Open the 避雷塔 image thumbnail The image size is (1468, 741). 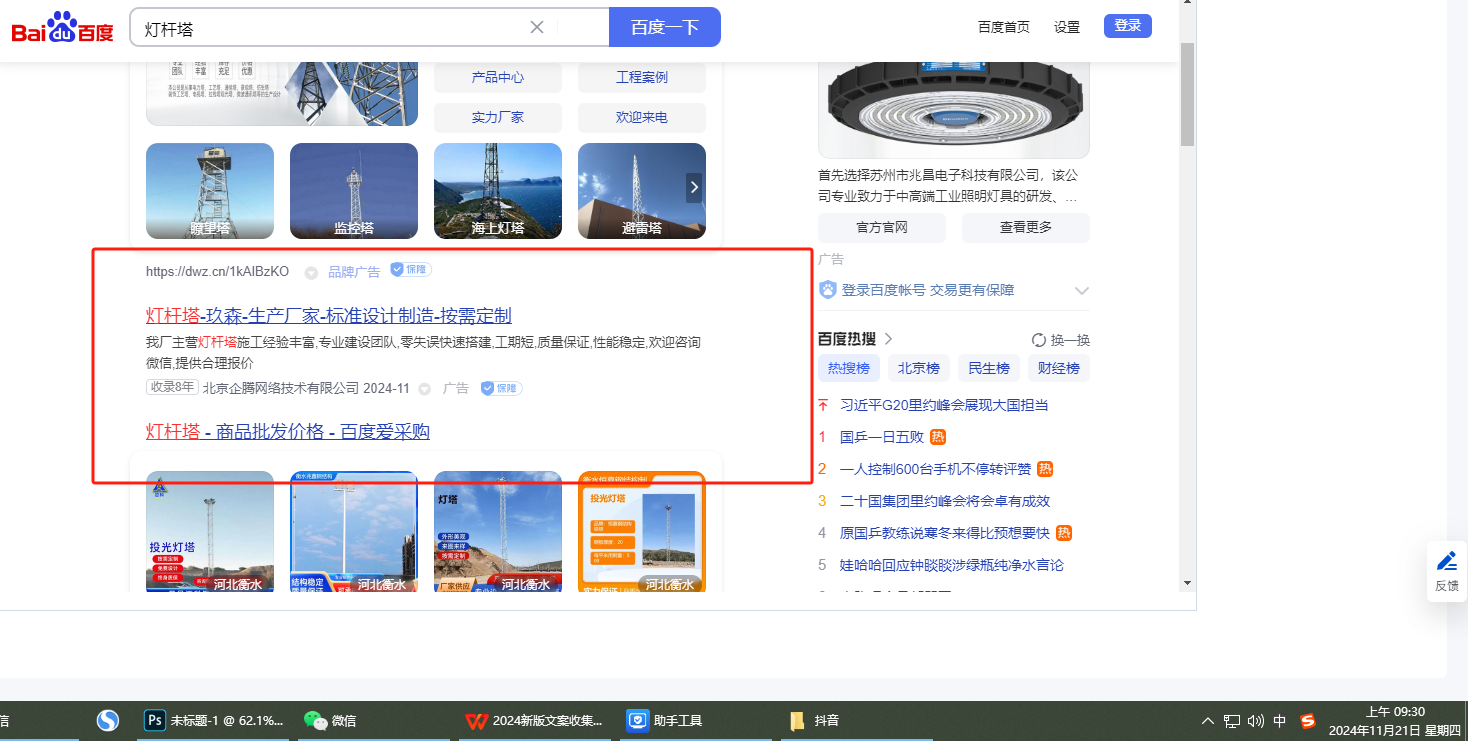(642, 191)
